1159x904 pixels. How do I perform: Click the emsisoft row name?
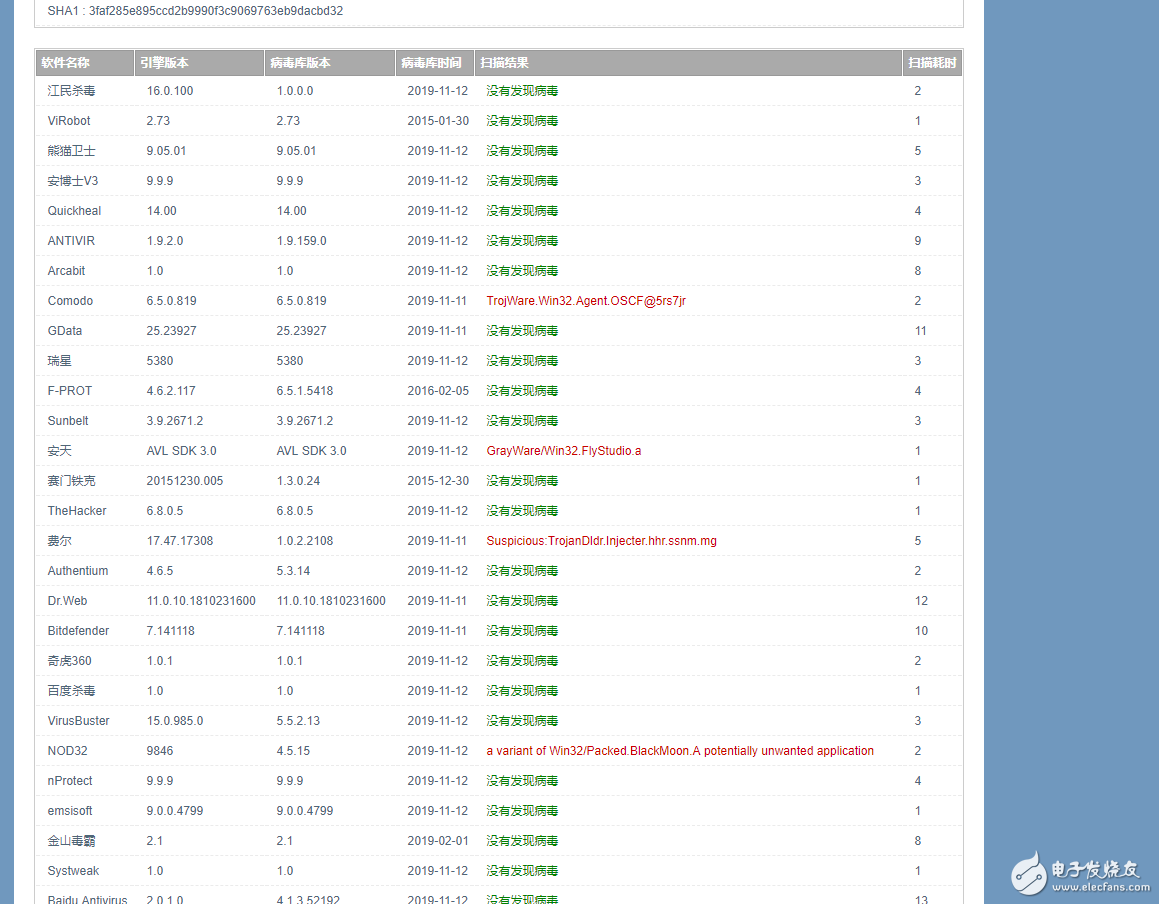69,811
